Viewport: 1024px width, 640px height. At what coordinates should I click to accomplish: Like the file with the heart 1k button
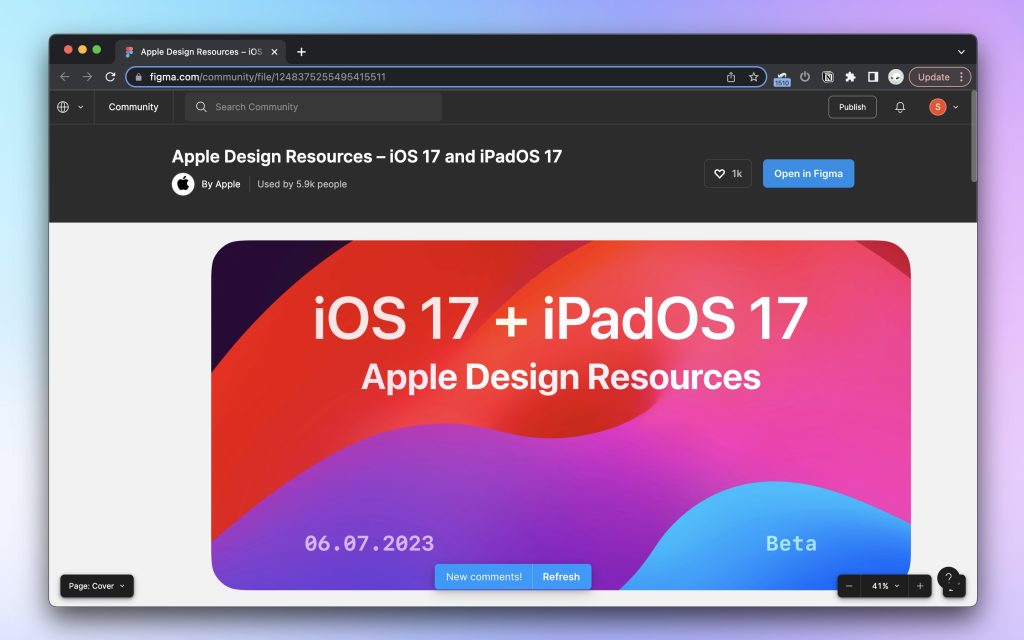point(728,174)
